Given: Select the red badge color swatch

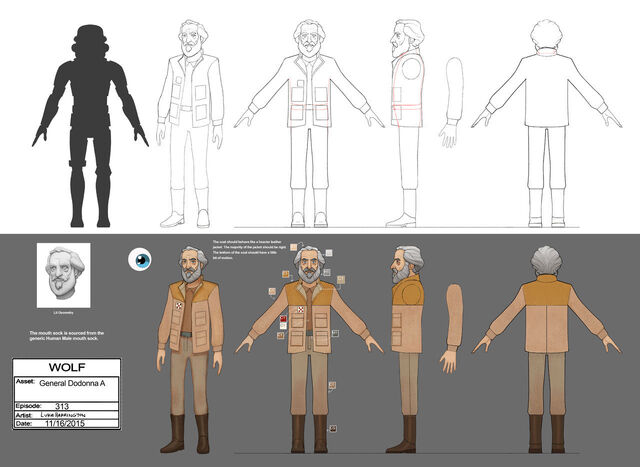Looking at the screenshot, I should 283,319.
